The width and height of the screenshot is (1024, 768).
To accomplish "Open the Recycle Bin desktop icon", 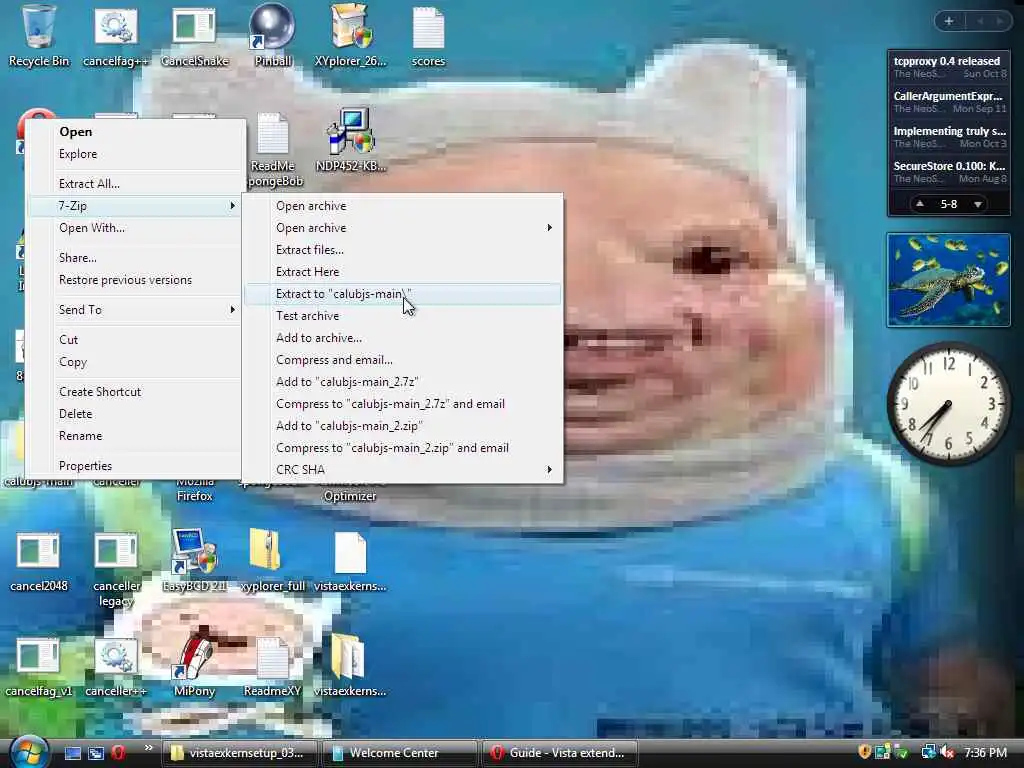I will click(x=38, y=36).
